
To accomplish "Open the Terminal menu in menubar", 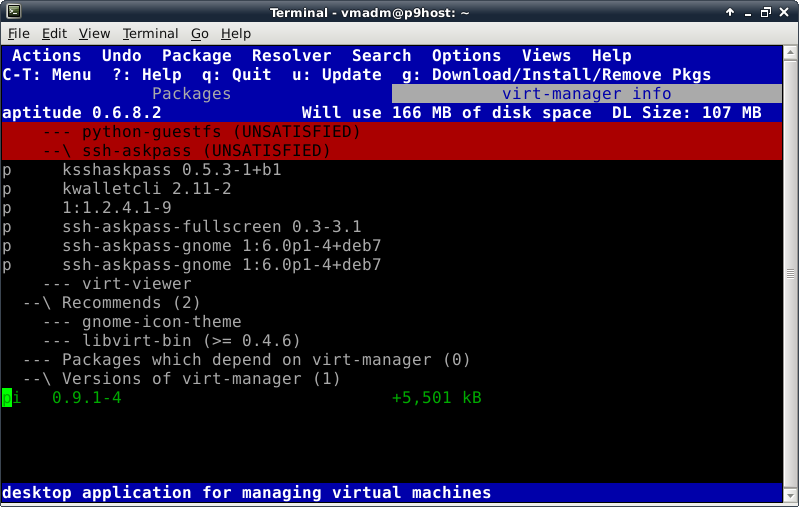I will click(x=150, y=33).
